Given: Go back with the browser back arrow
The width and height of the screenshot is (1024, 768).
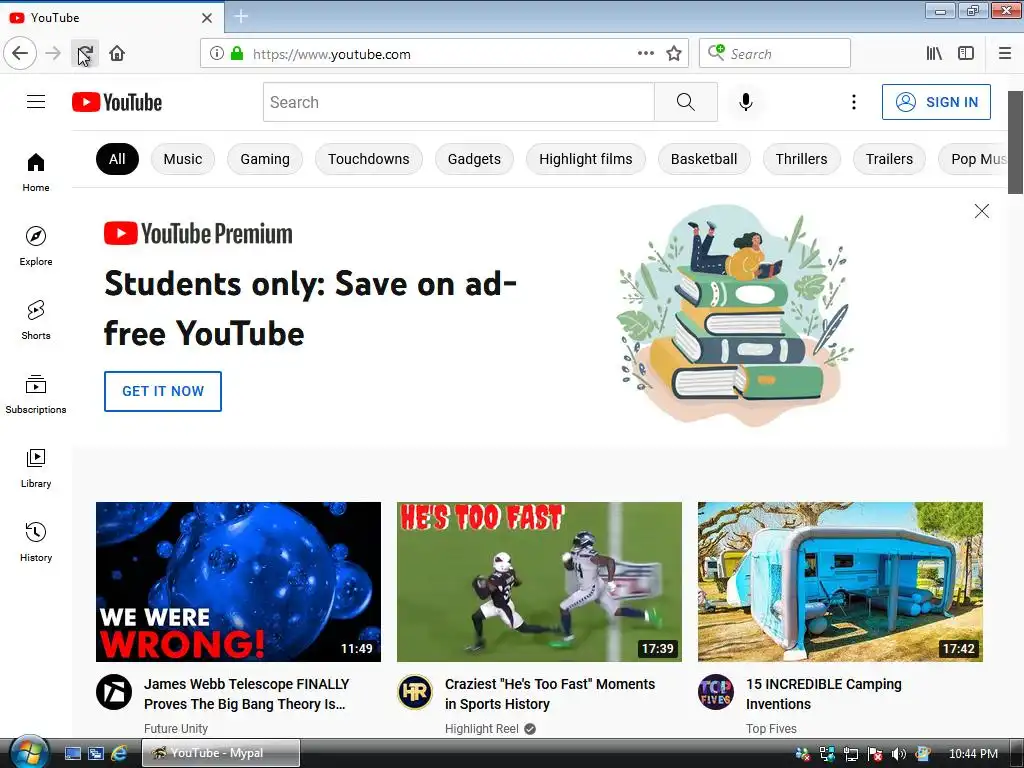Looking at the screenshot, I should click(20, 53).
